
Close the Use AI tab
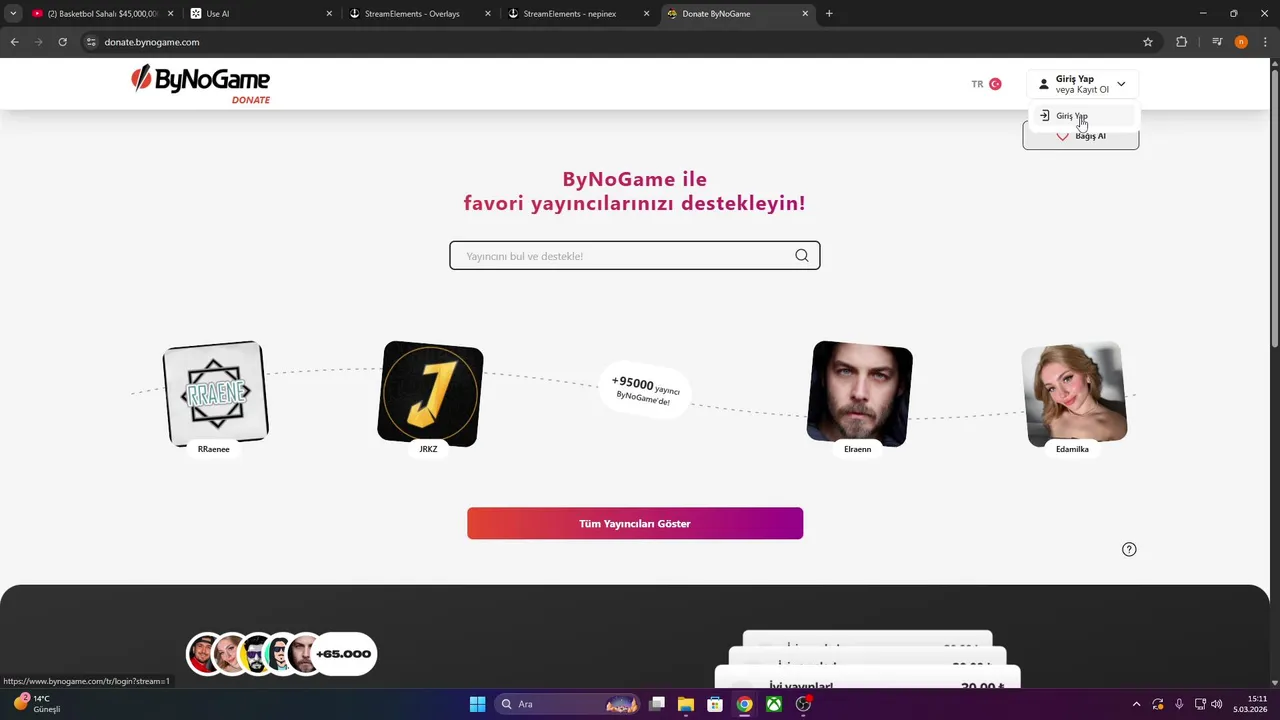pyautogui.click(x=329, y=14)
